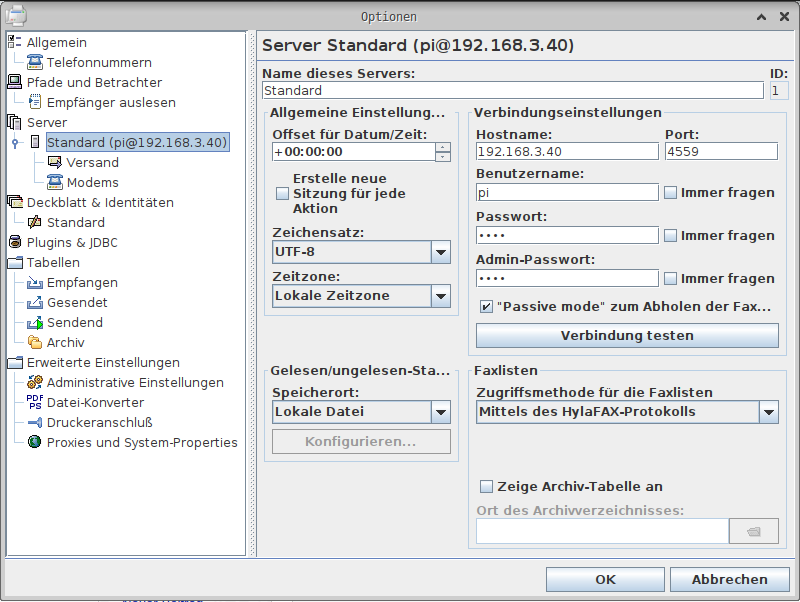The image size is (800, 602).
Task: Select Standard (pi@192.168.3.40) tree entry
Action: tap(137, 142)
